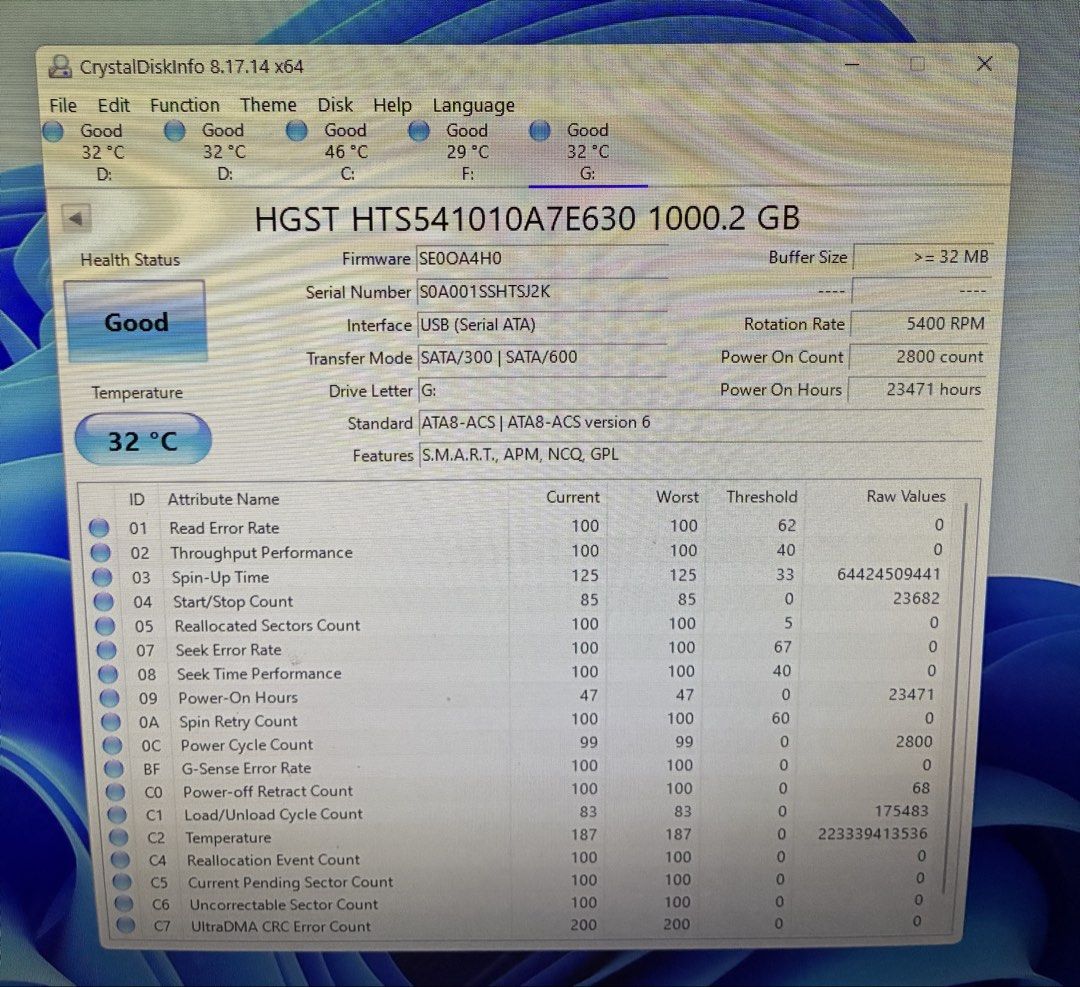The image size is (1080, 987).
Task: Click the blue status orb for drive F:
Action: [x=418, y=131]
